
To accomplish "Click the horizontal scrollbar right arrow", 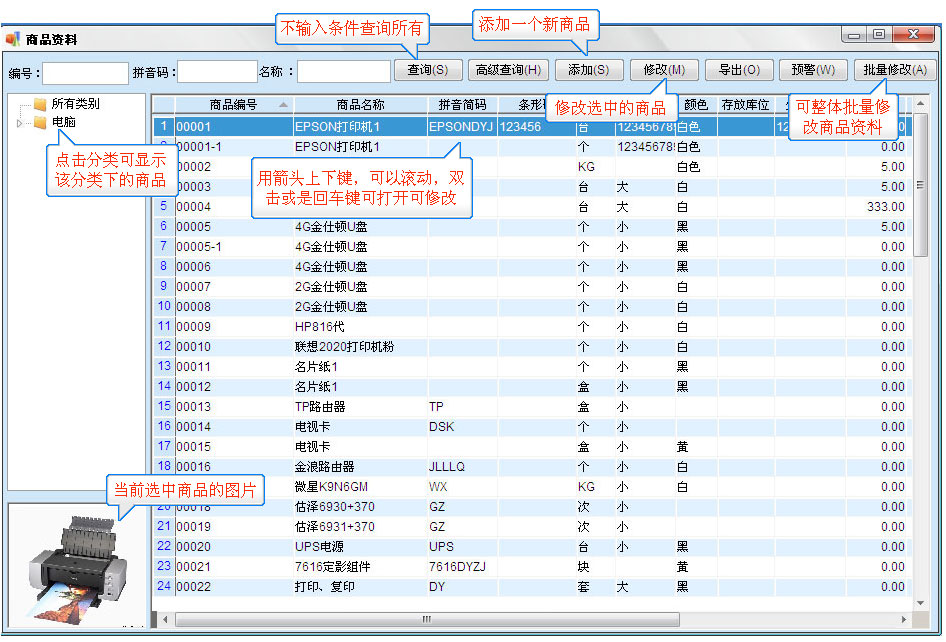I will [x=903, y=620].
